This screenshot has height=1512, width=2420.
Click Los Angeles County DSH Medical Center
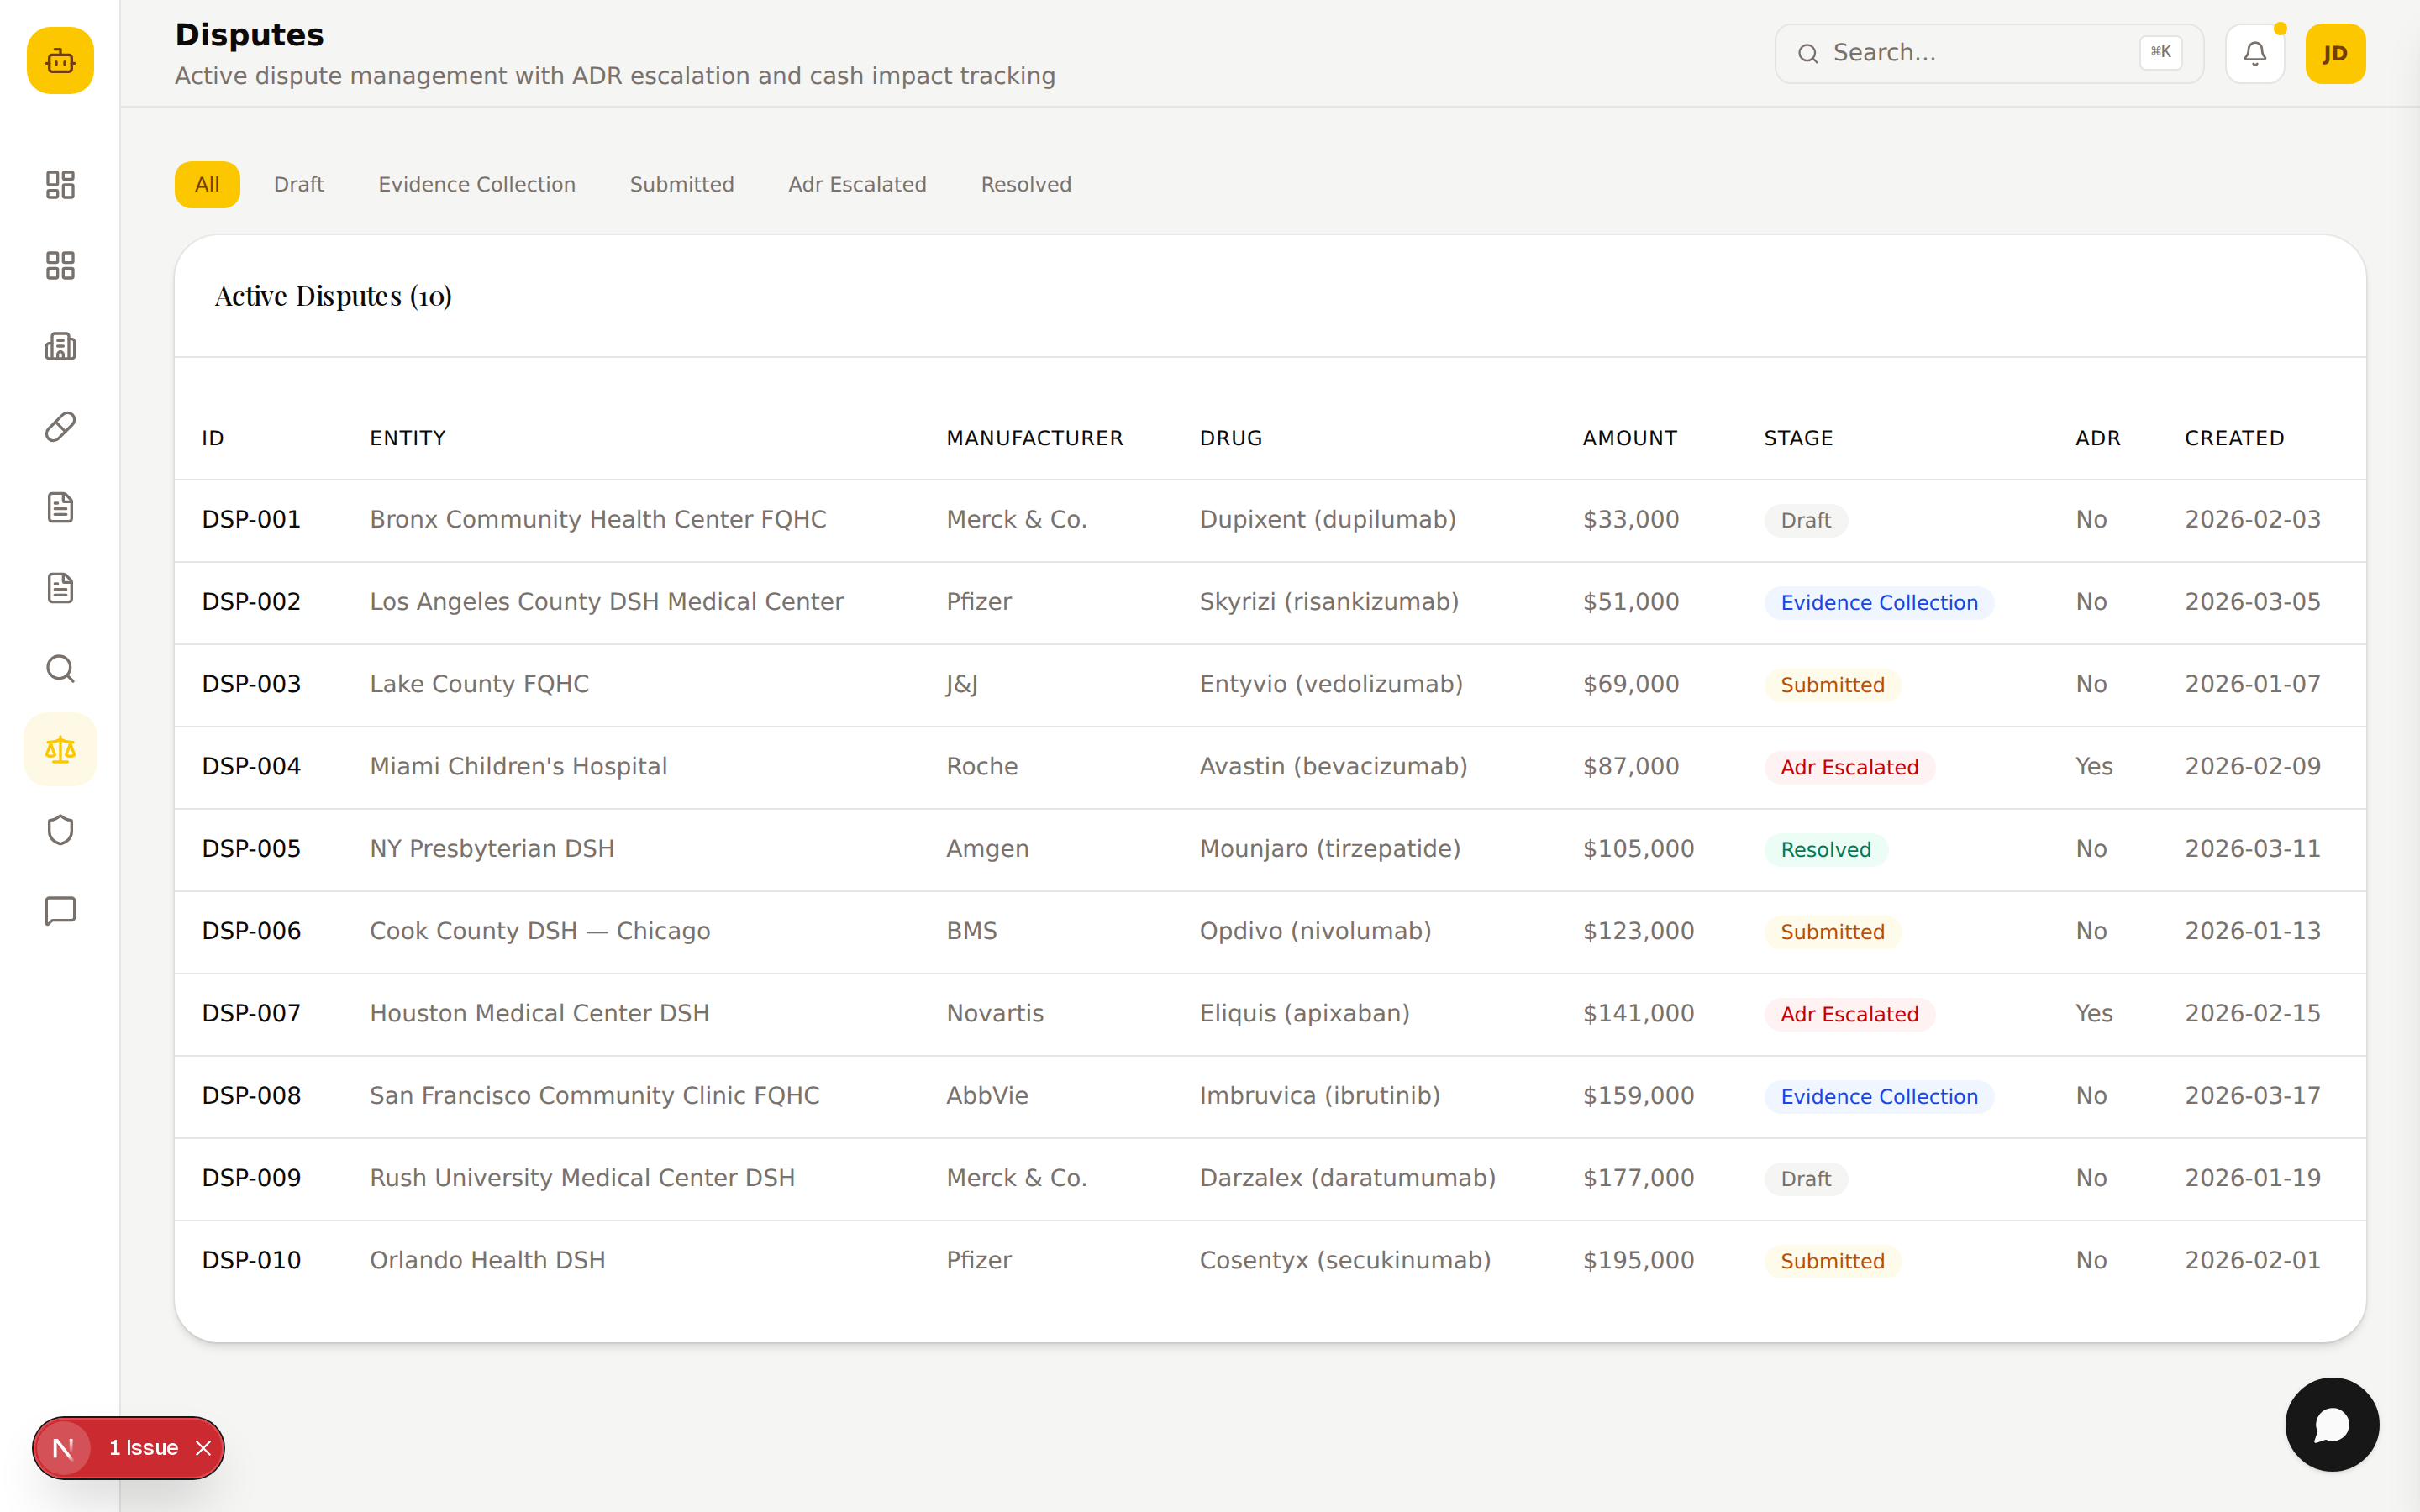coord(607,602)
